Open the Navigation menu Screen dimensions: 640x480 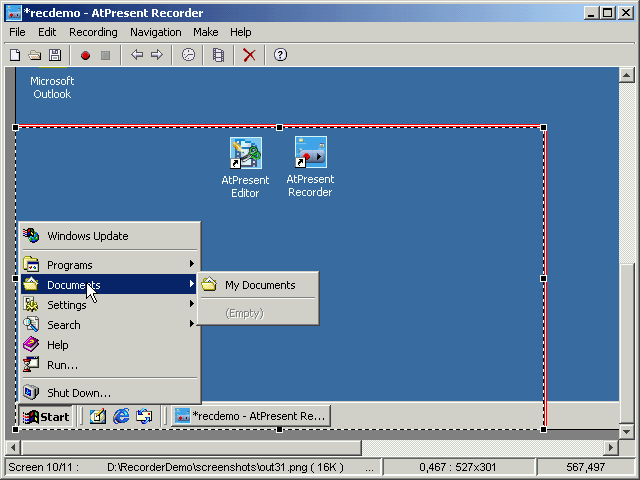pos(156,32)
